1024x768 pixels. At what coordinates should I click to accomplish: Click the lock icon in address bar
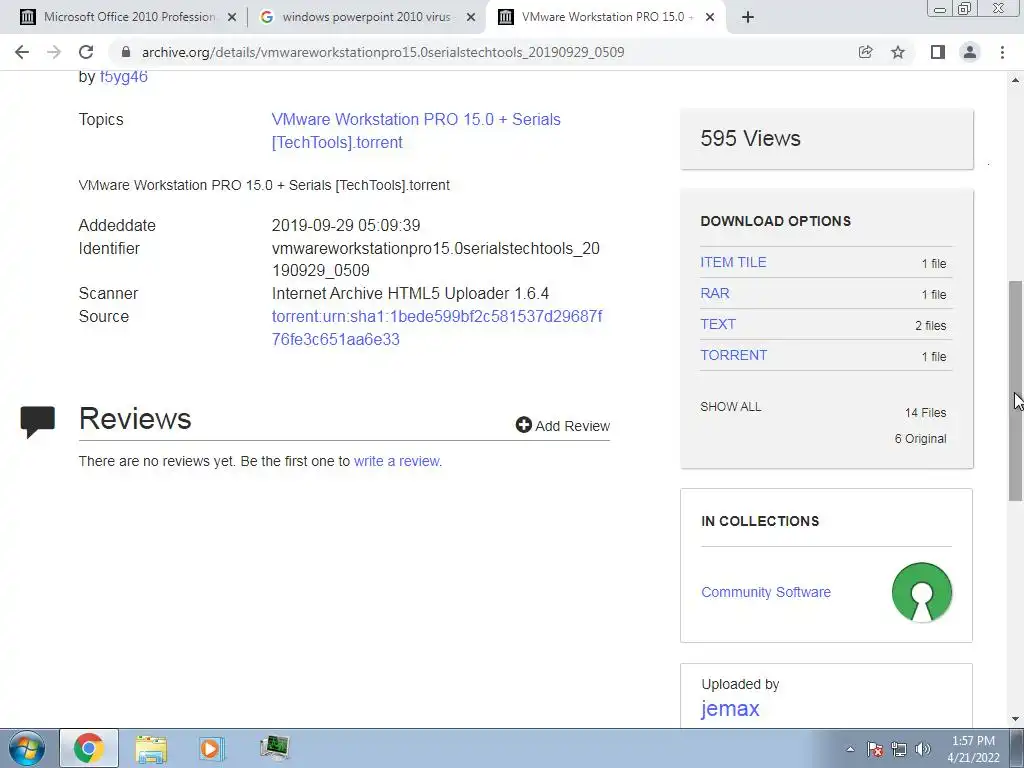click(x=126, y=52)
